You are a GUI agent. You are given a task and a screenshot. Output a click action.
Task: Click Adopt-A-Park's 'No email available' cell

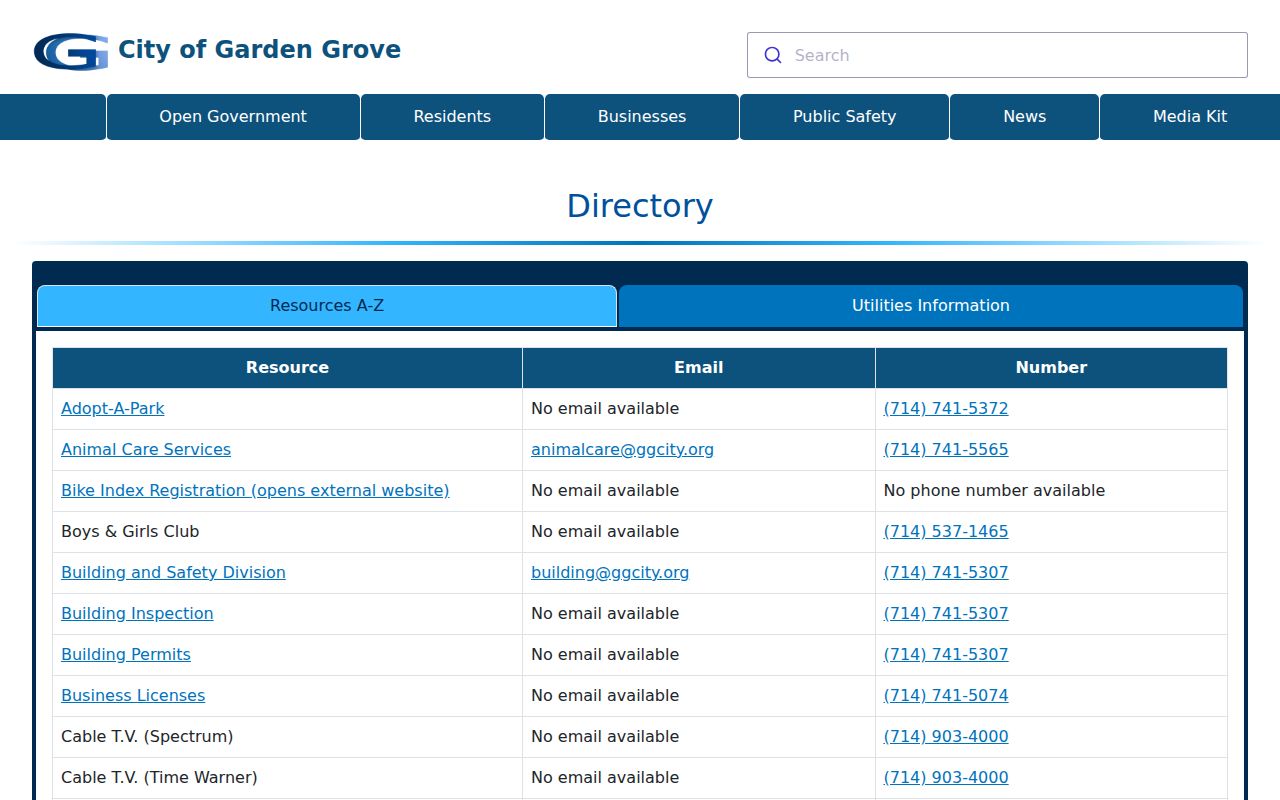(x=698, y=408)
